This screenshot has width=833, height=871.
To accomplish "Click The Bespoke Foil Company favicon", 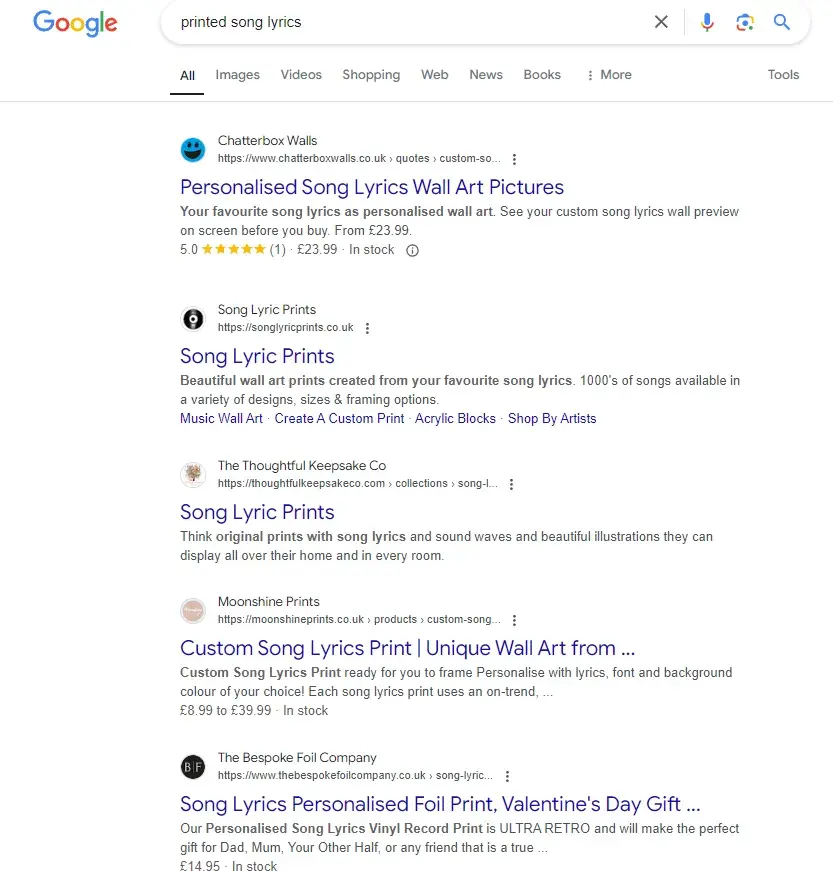I will [x=193, y=767].
